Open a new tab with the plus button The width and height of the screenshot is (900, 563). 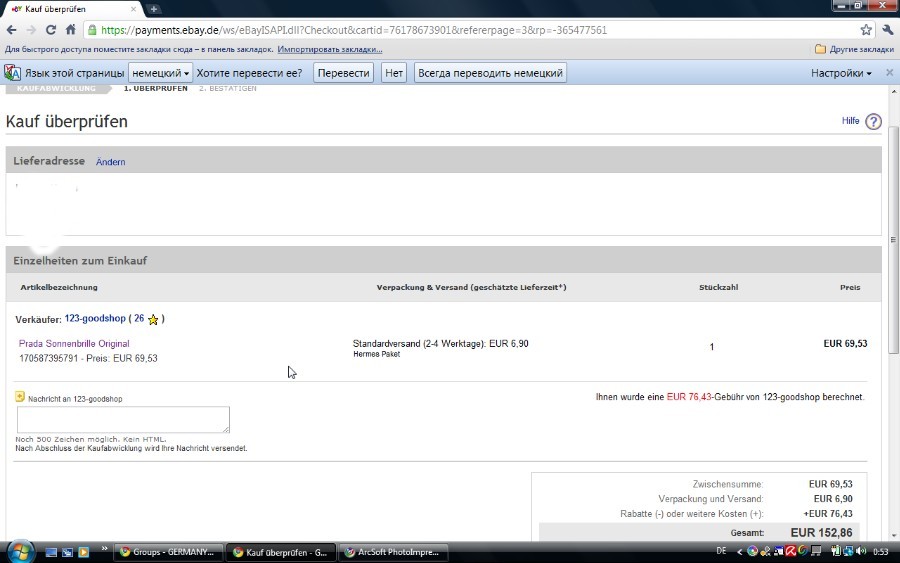154,9
